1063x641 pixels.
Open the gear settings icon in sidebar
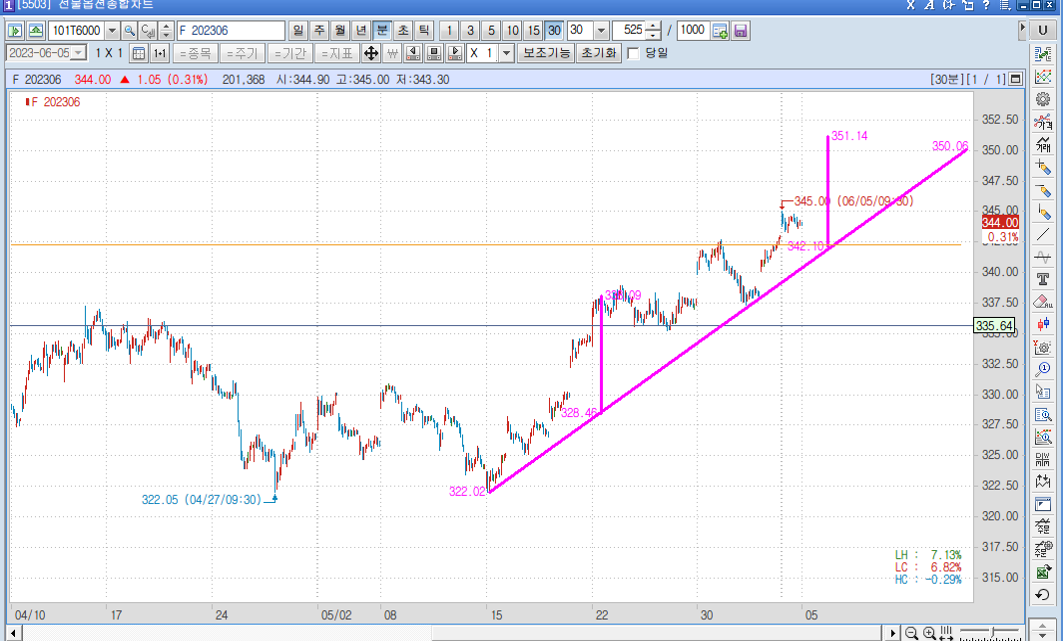click(x=1043, y=99)
